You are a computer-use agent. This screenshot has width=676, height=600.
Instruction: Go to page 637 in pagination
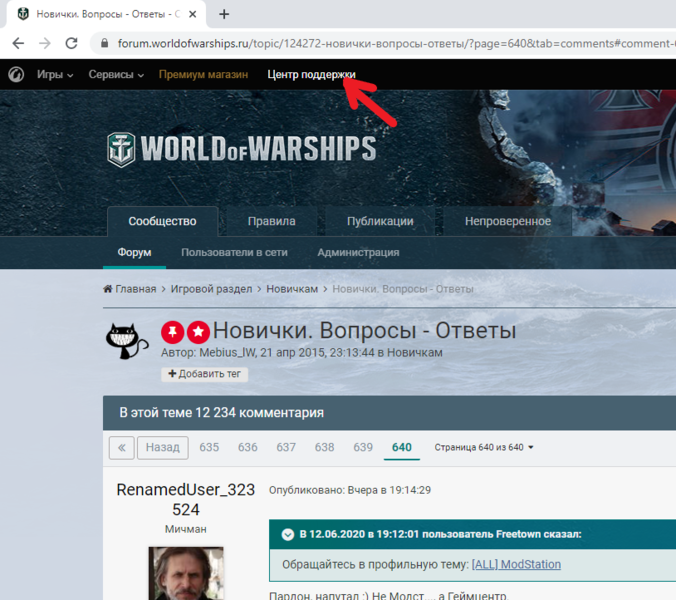coord(286,447)
